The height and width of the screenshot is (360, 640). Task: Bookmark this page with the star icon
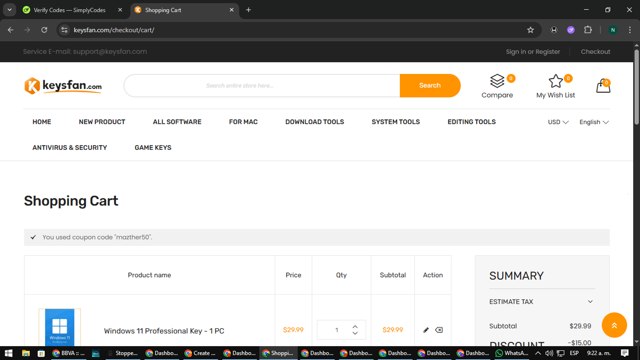point(530,30)
